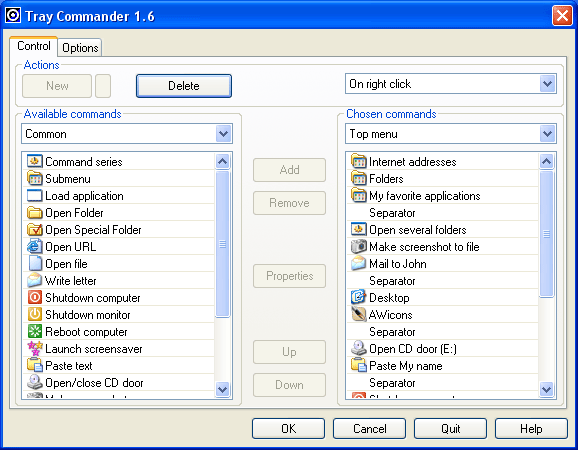The width and height of the screenshot is (578, 450).
Task: Switch to the Options tab
Action: (x=80, y=48)
